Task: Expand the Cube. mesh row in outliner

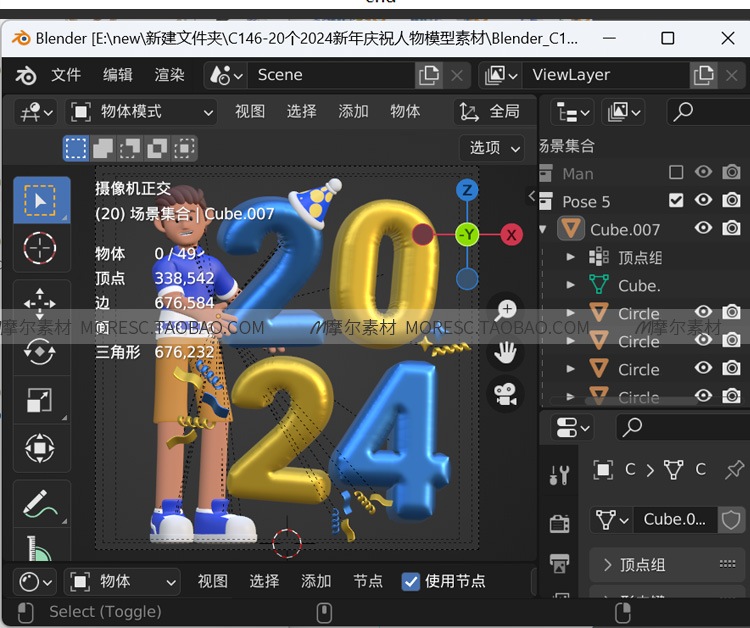Action: 570,285
